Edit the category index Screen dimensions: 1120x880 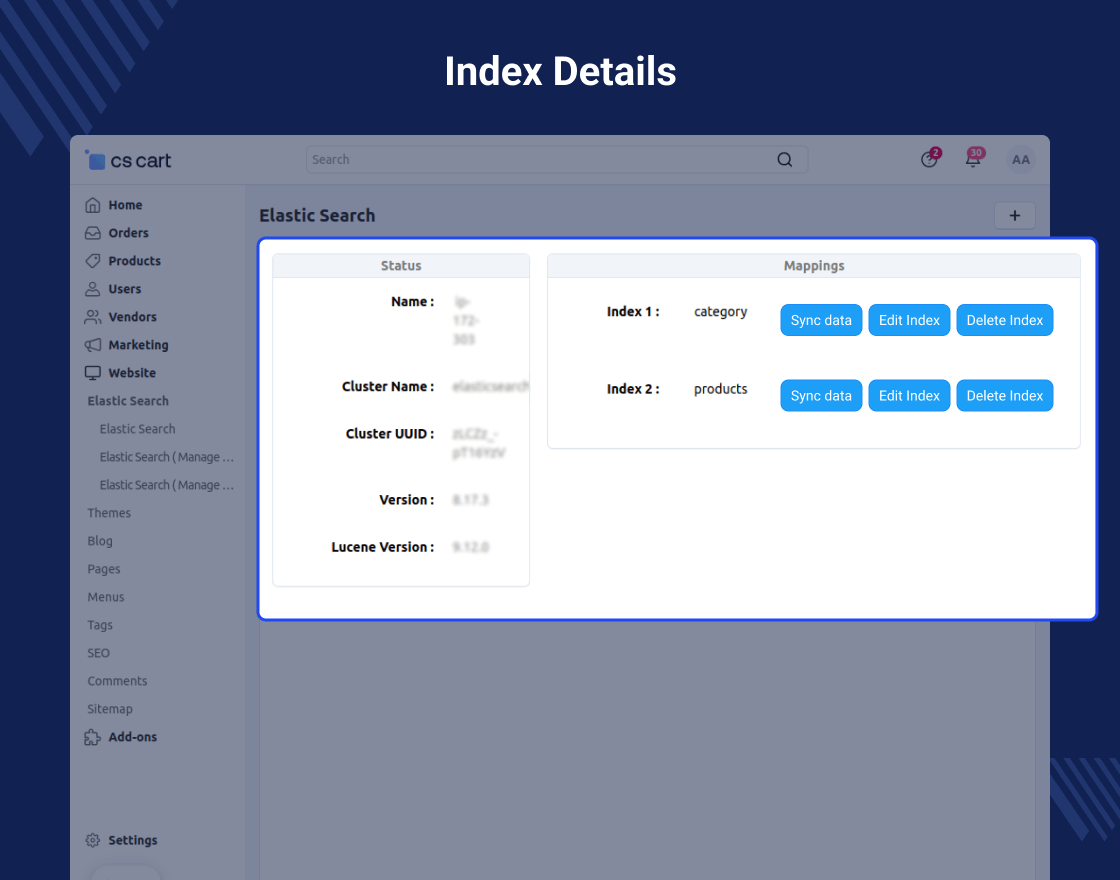coord(909,320)
